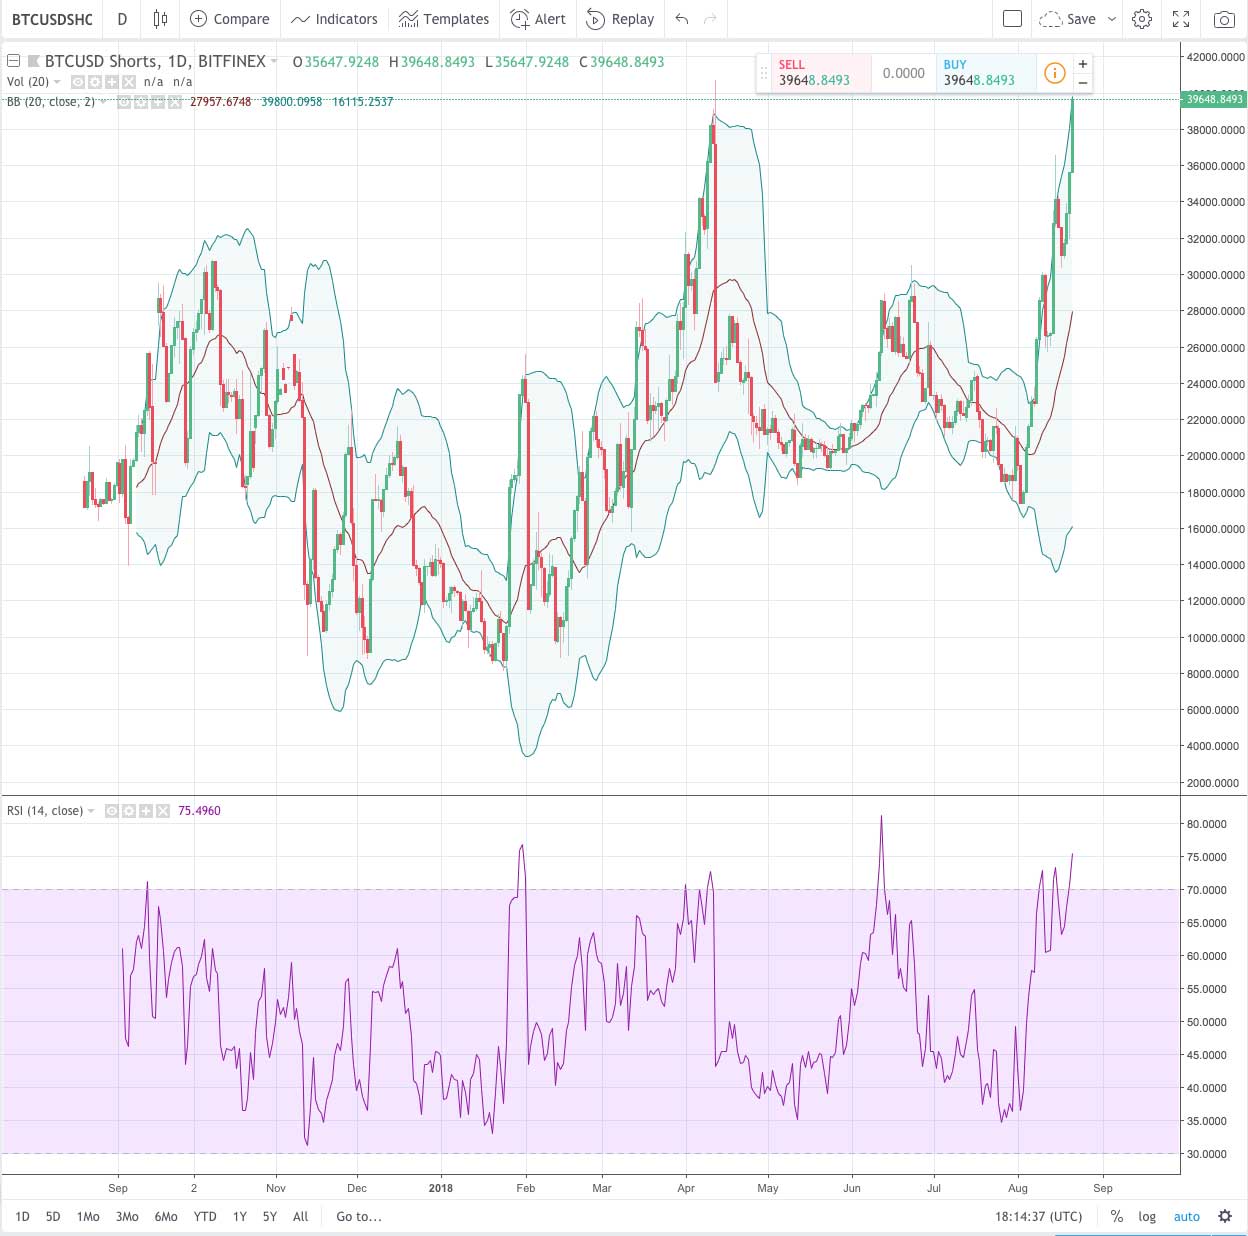Create an alert using the Alert icon
The width and height of the screenshot is (1248, 1236).
click(537, 18)
